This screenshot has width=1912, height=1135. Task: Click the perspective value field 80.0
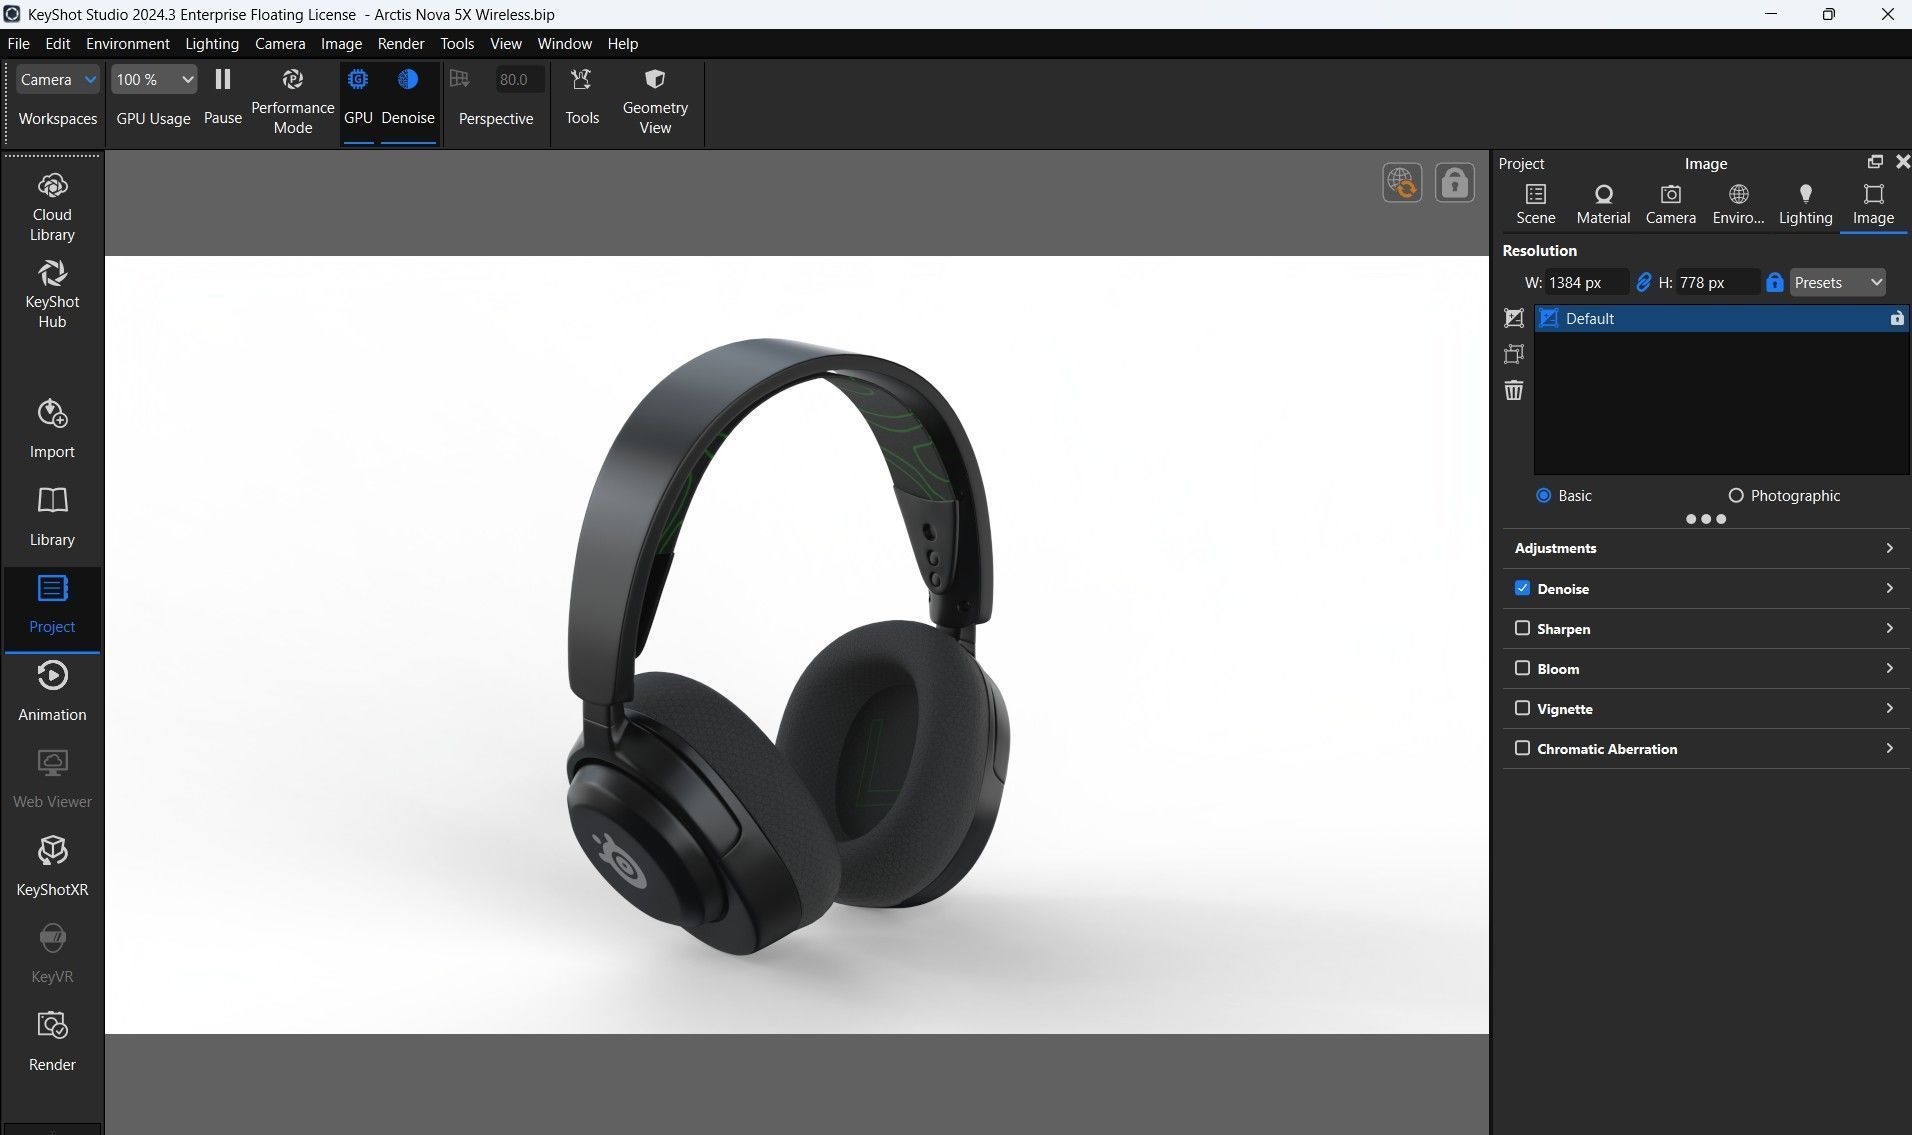click(x=519, y=79)
